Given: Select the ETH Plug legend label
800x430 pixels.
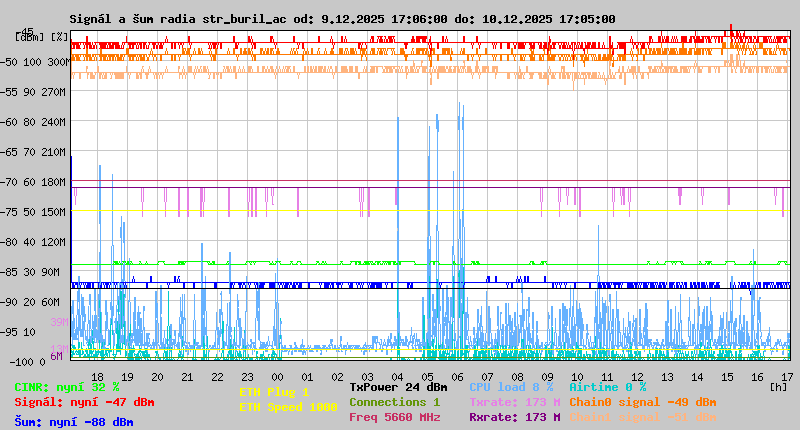Looking at the screenshot, I should 274,392.
